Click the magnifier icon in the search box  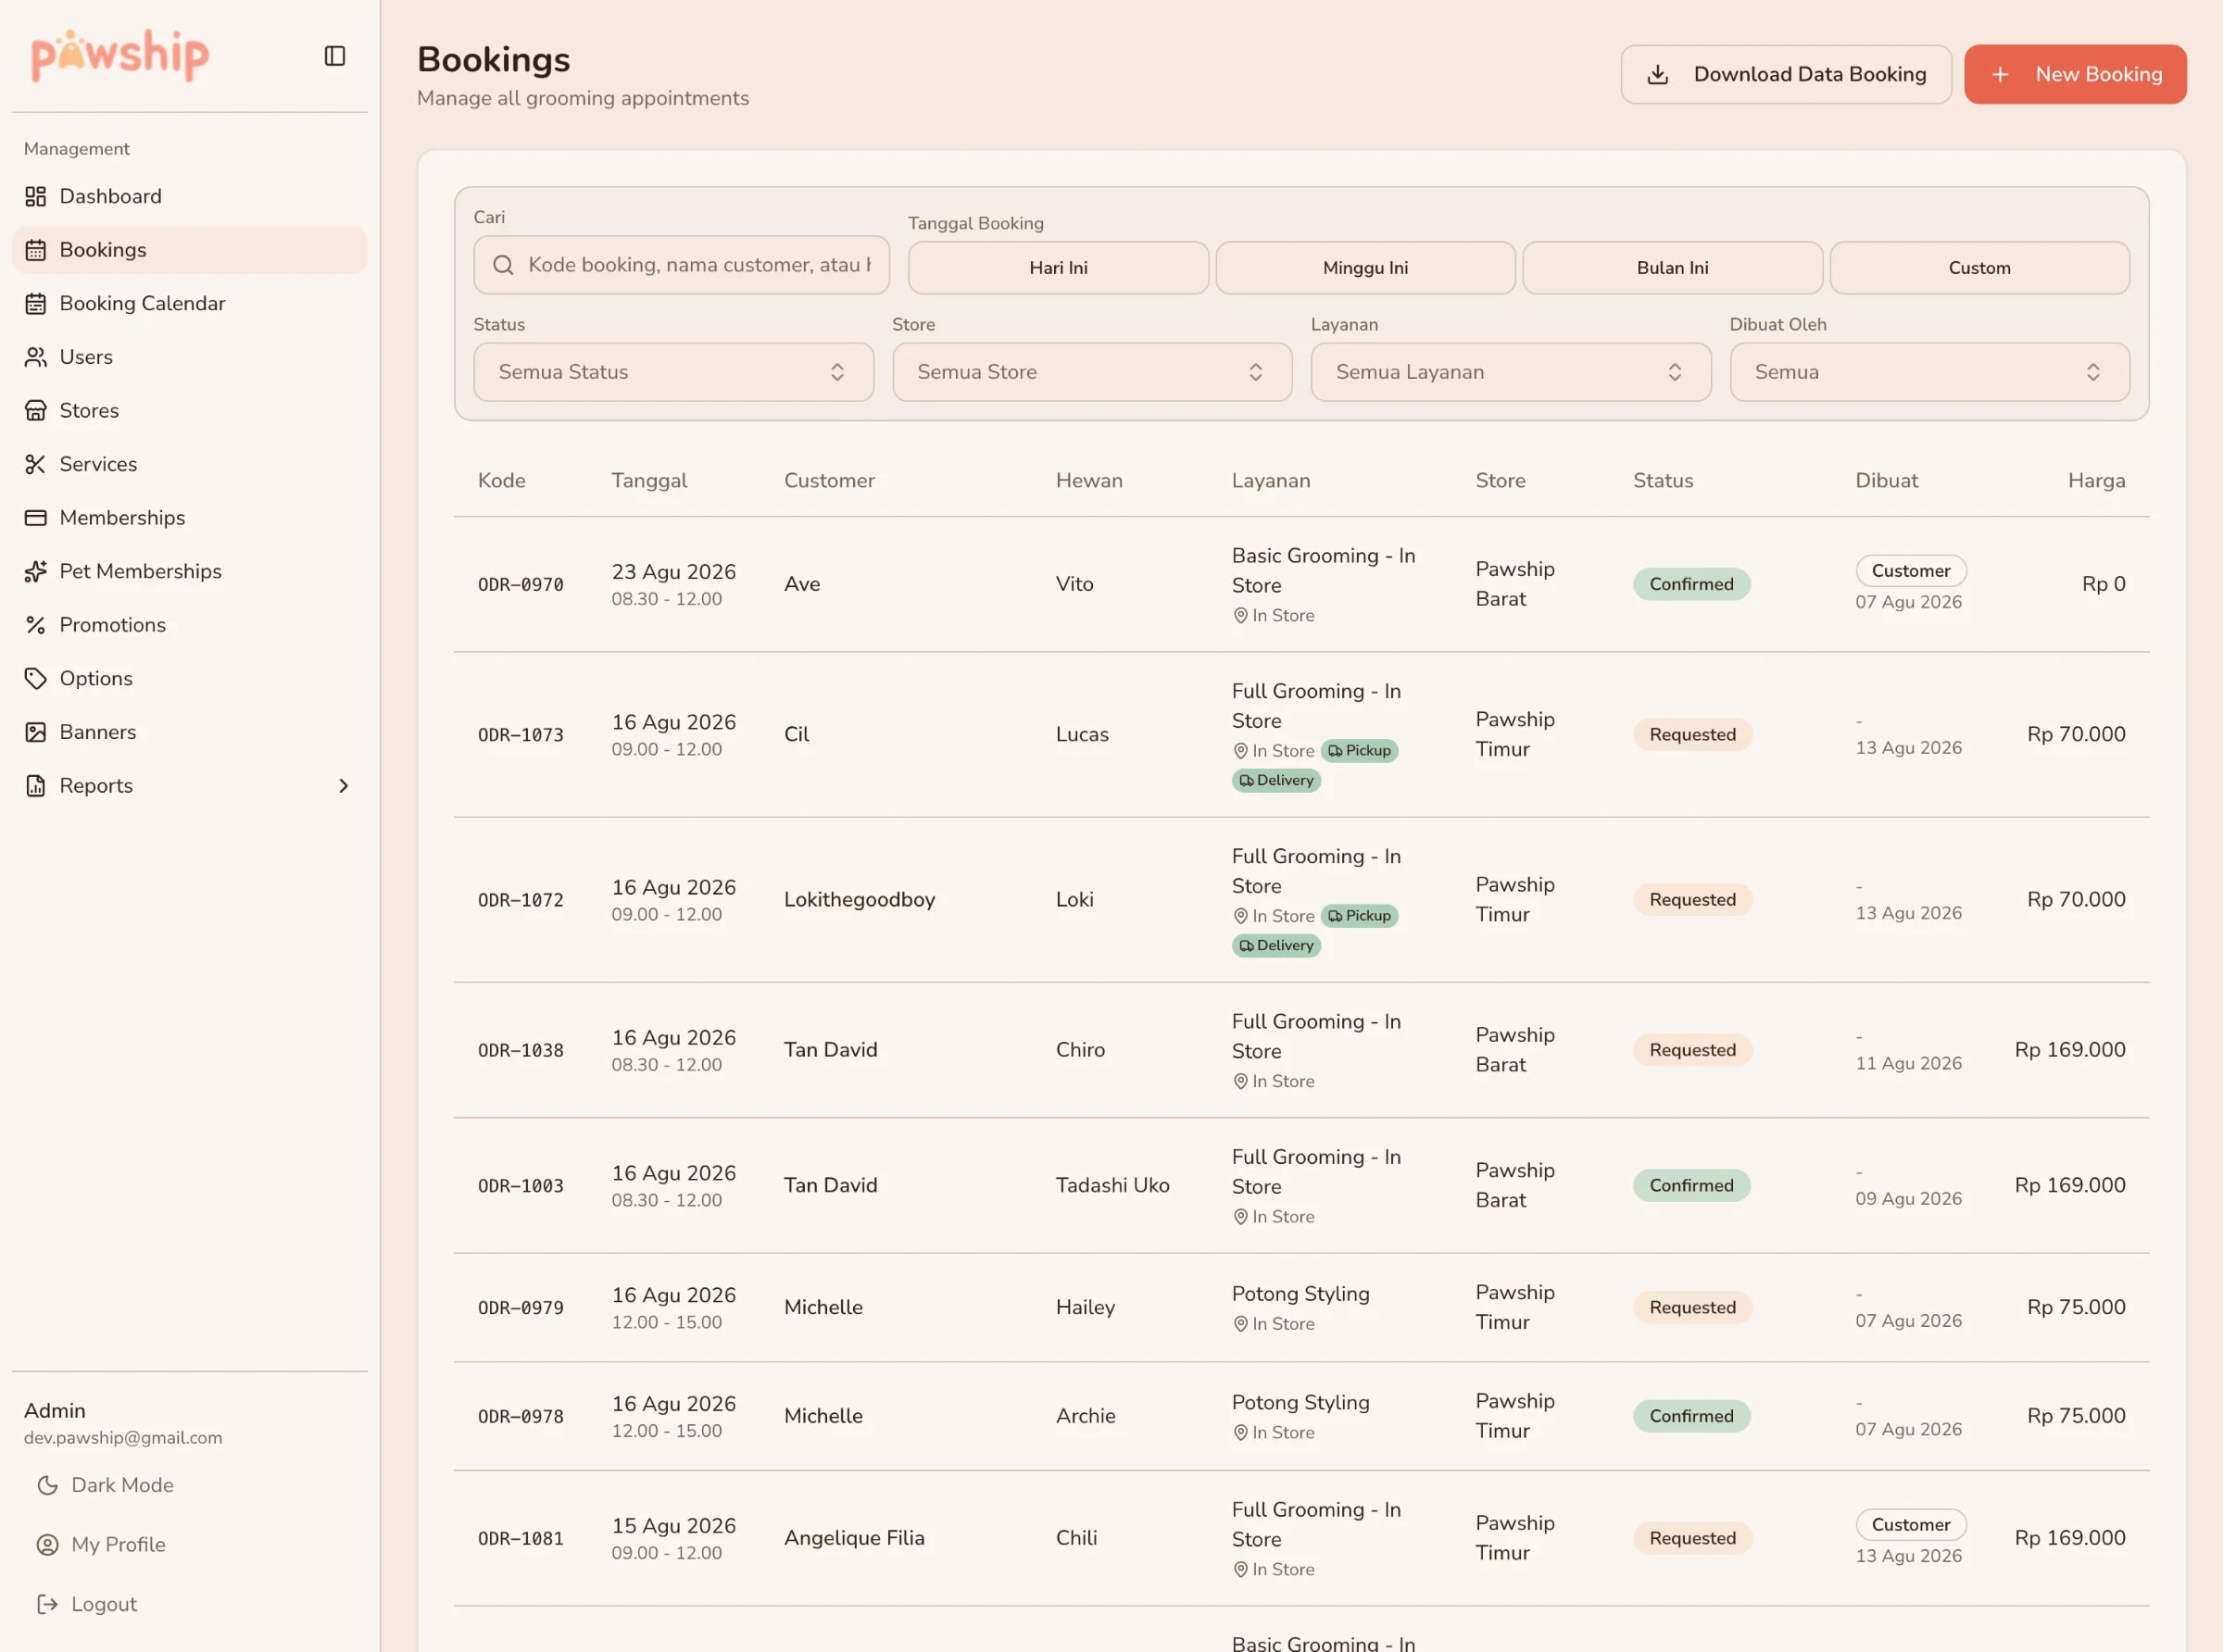(x=503, y=265)
